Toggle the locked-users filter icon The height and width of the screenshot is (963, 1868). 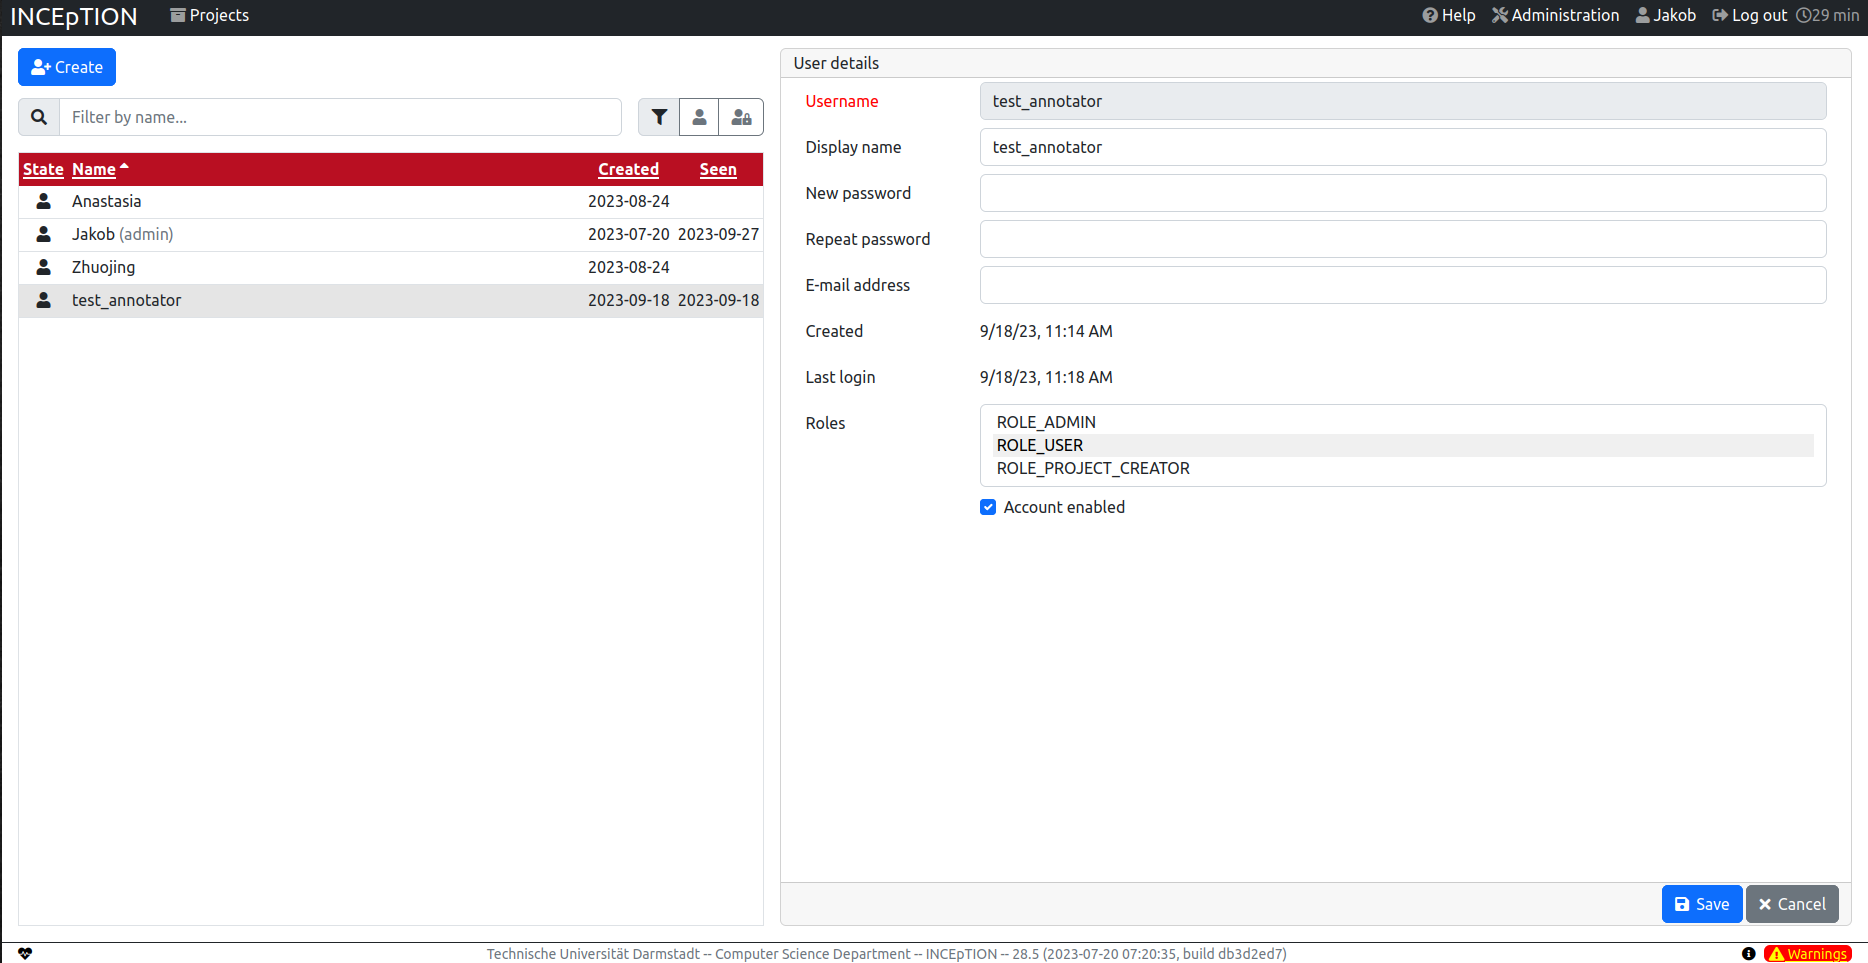(x=741, y=117)
